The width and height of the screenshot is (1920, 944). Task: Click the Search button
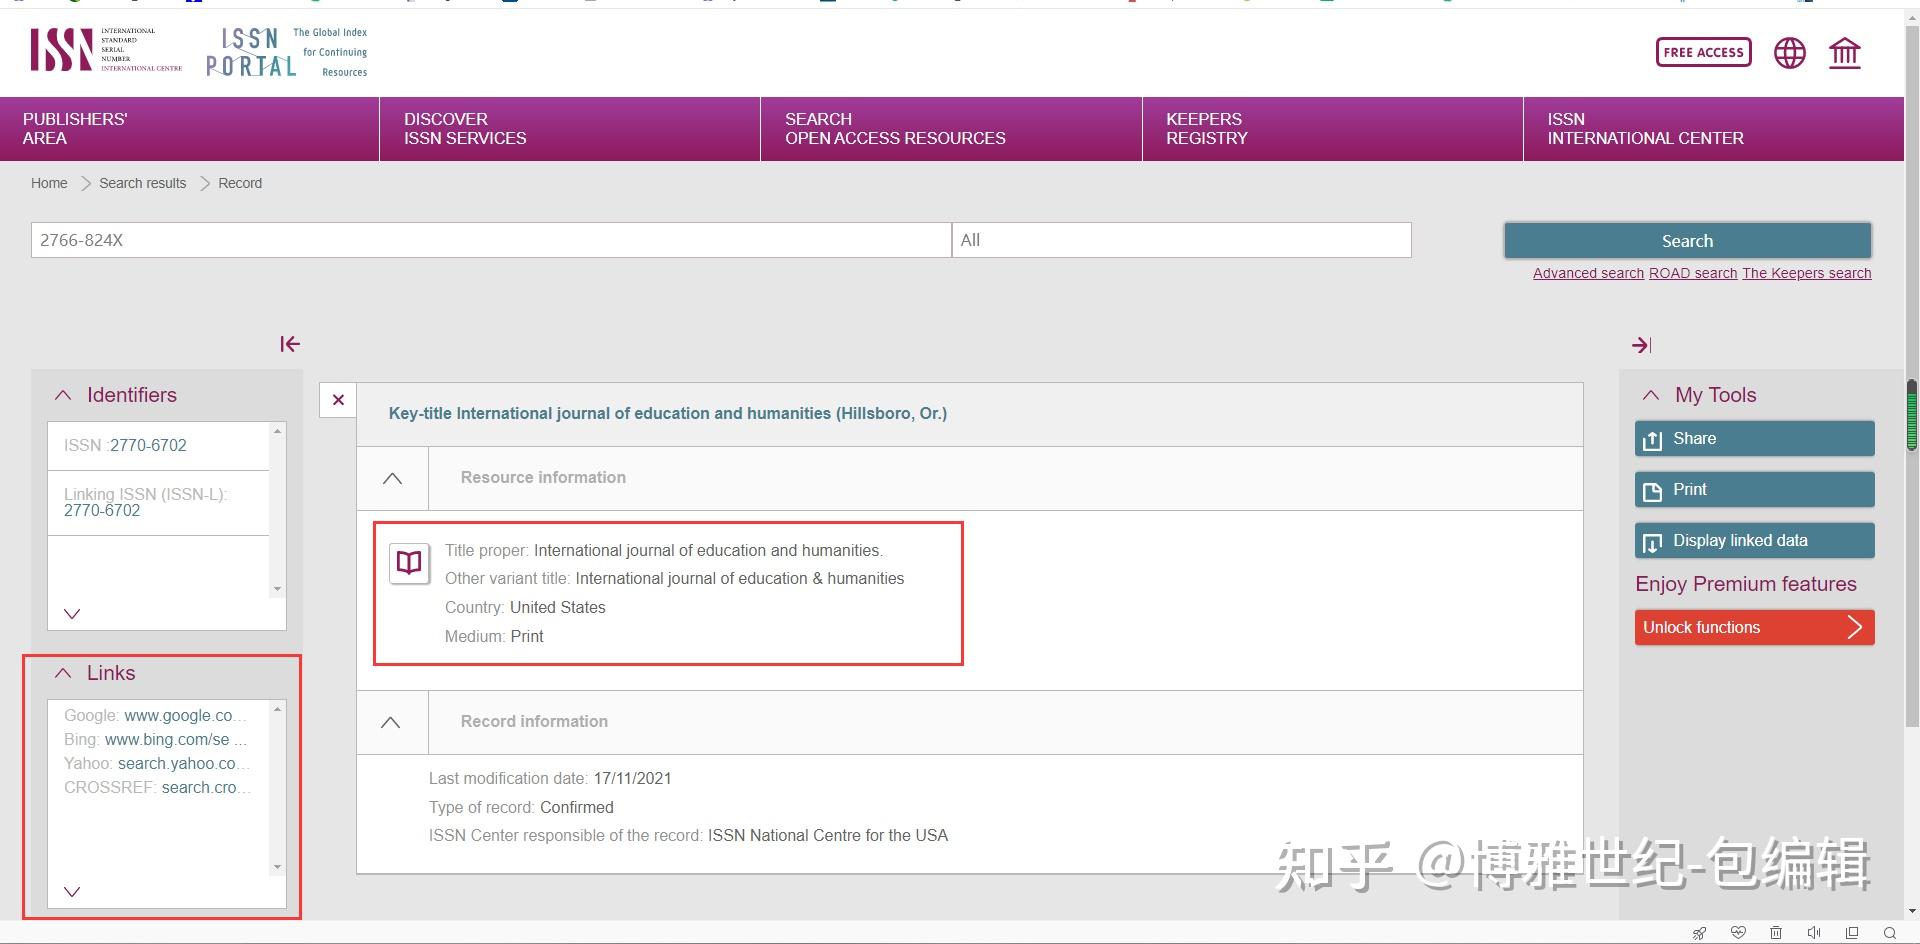(1687, 241)
